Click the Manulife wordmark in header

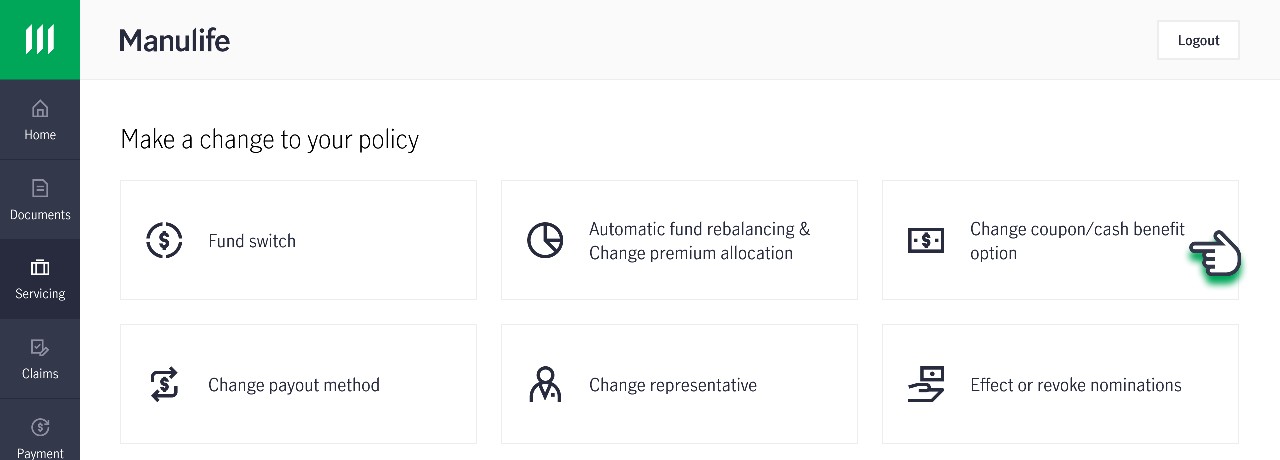[174, 40]
